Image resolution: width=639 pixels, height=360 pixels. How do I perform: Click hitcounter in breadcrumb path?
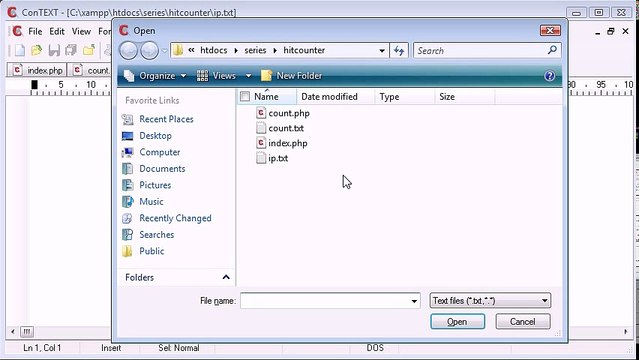click(304, 50)
